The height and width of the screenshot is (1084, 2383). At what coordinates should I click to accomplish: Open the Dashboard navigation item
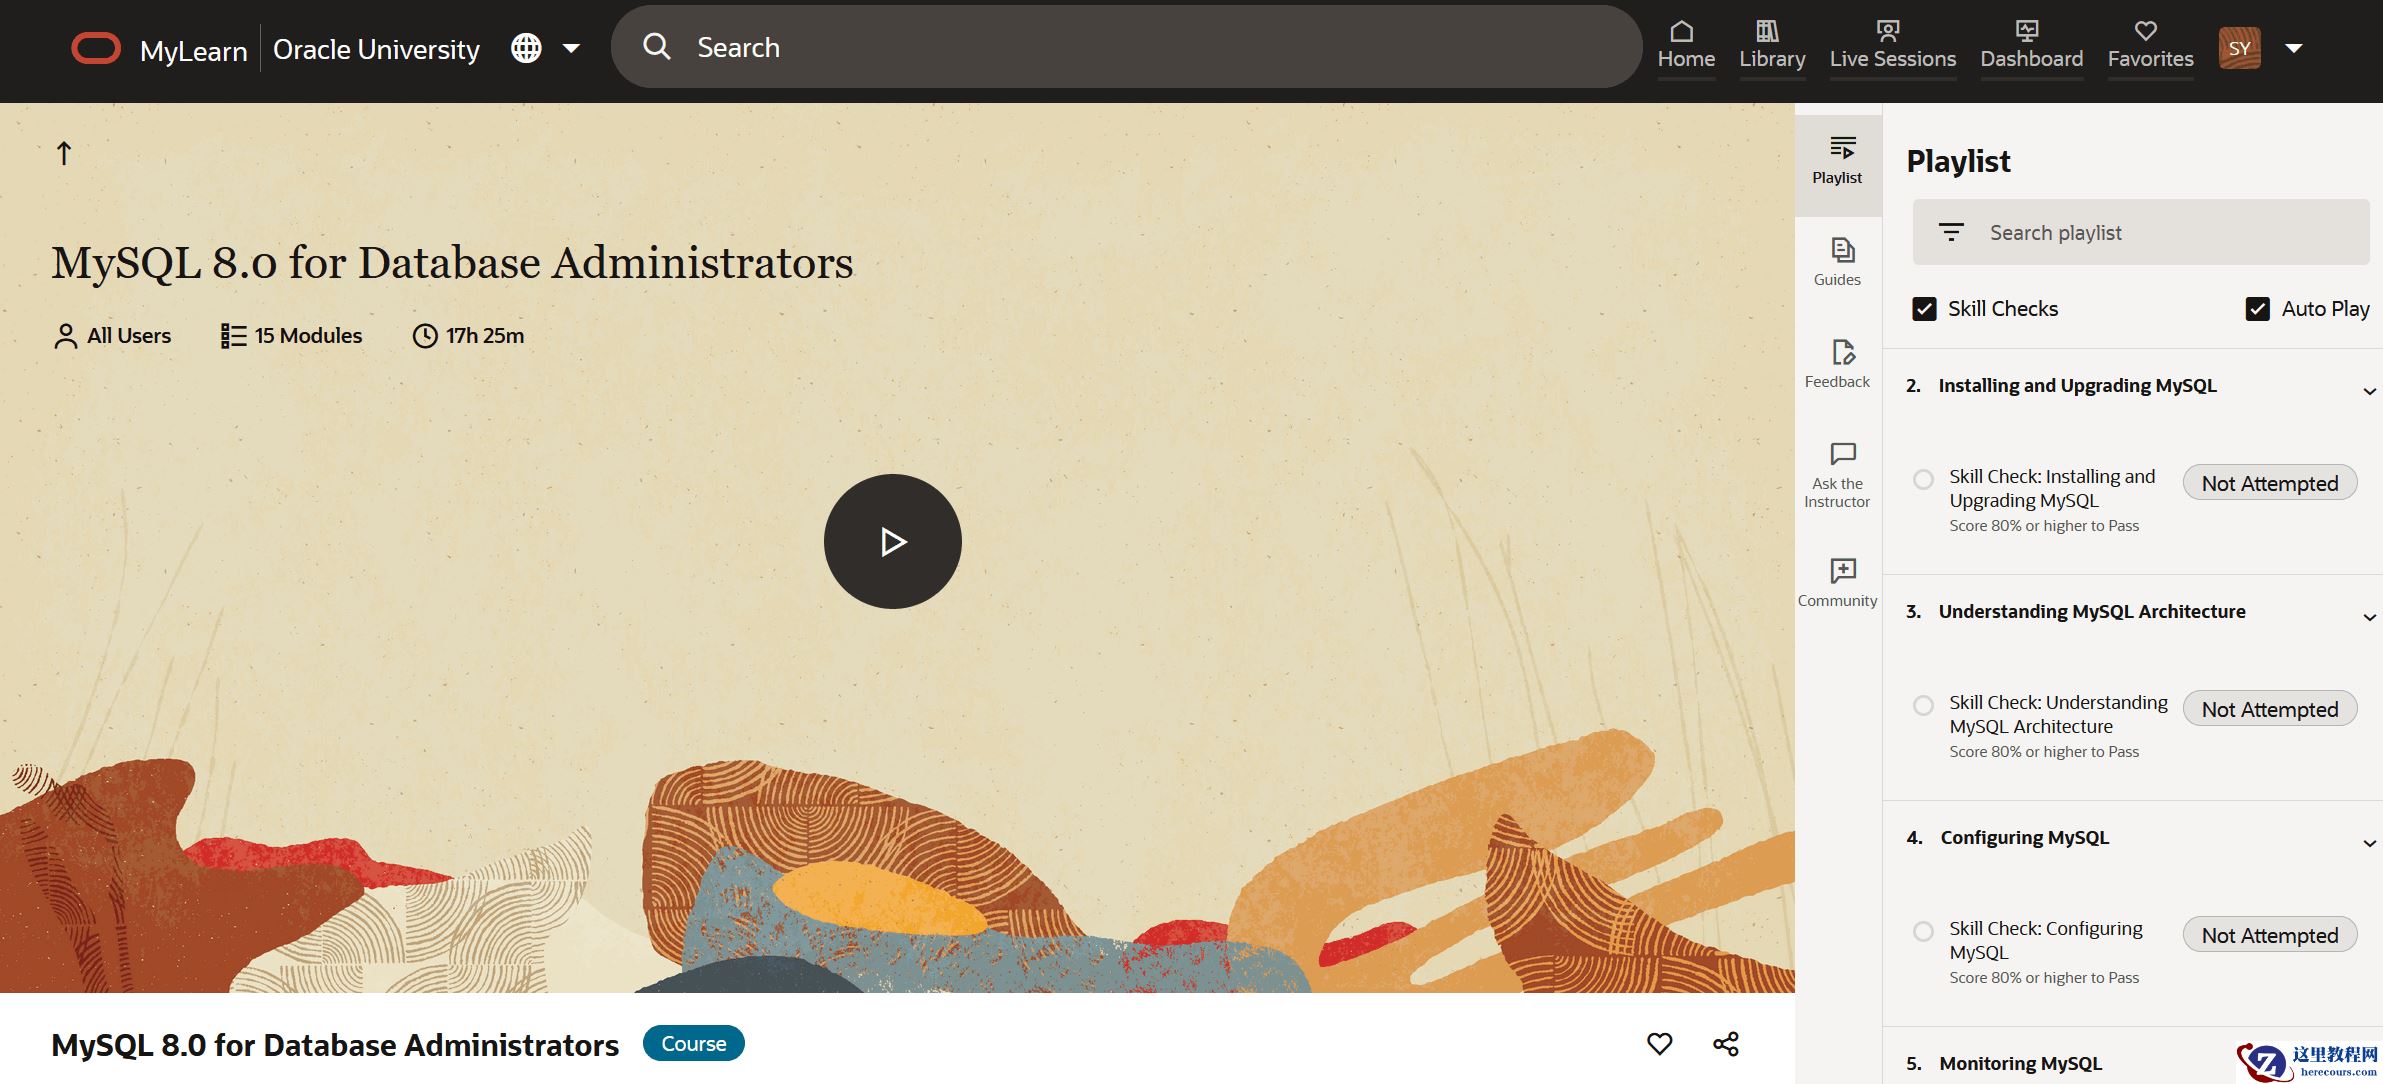pyautogui.click(x=2032, y=46)
